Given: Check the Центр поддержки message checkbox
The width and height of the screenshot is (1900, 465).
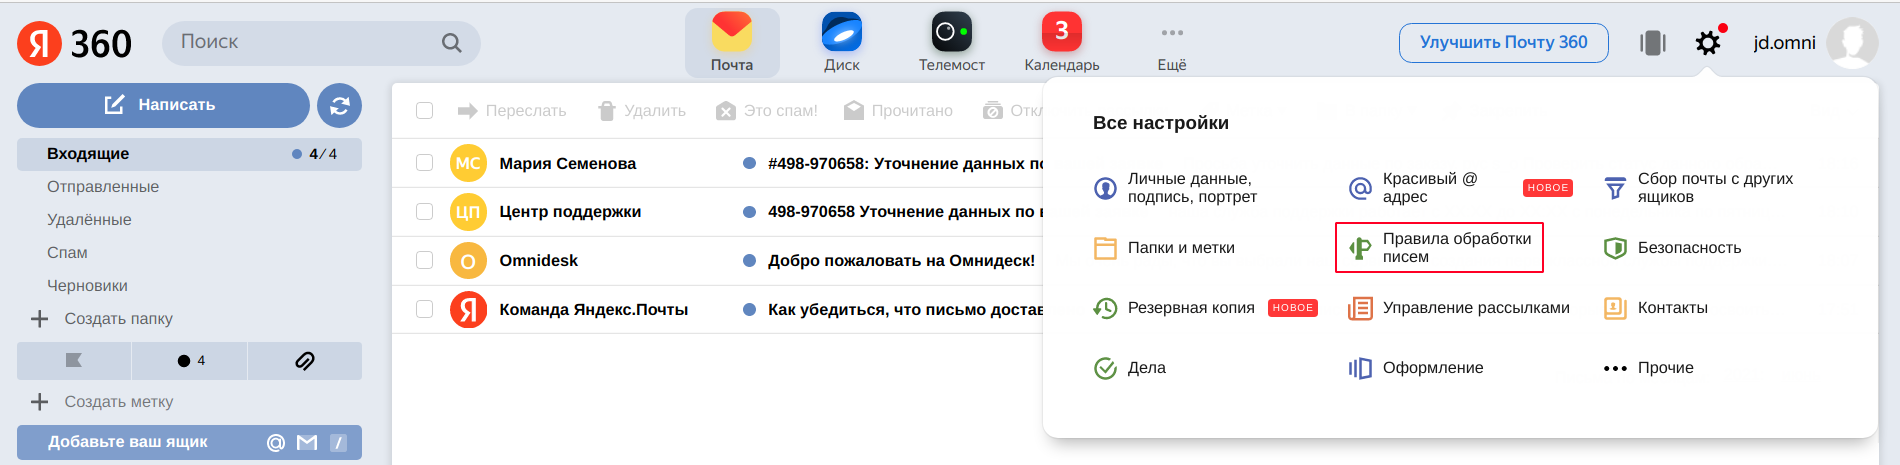Looking at the screenshot, I should pos(424,212).
